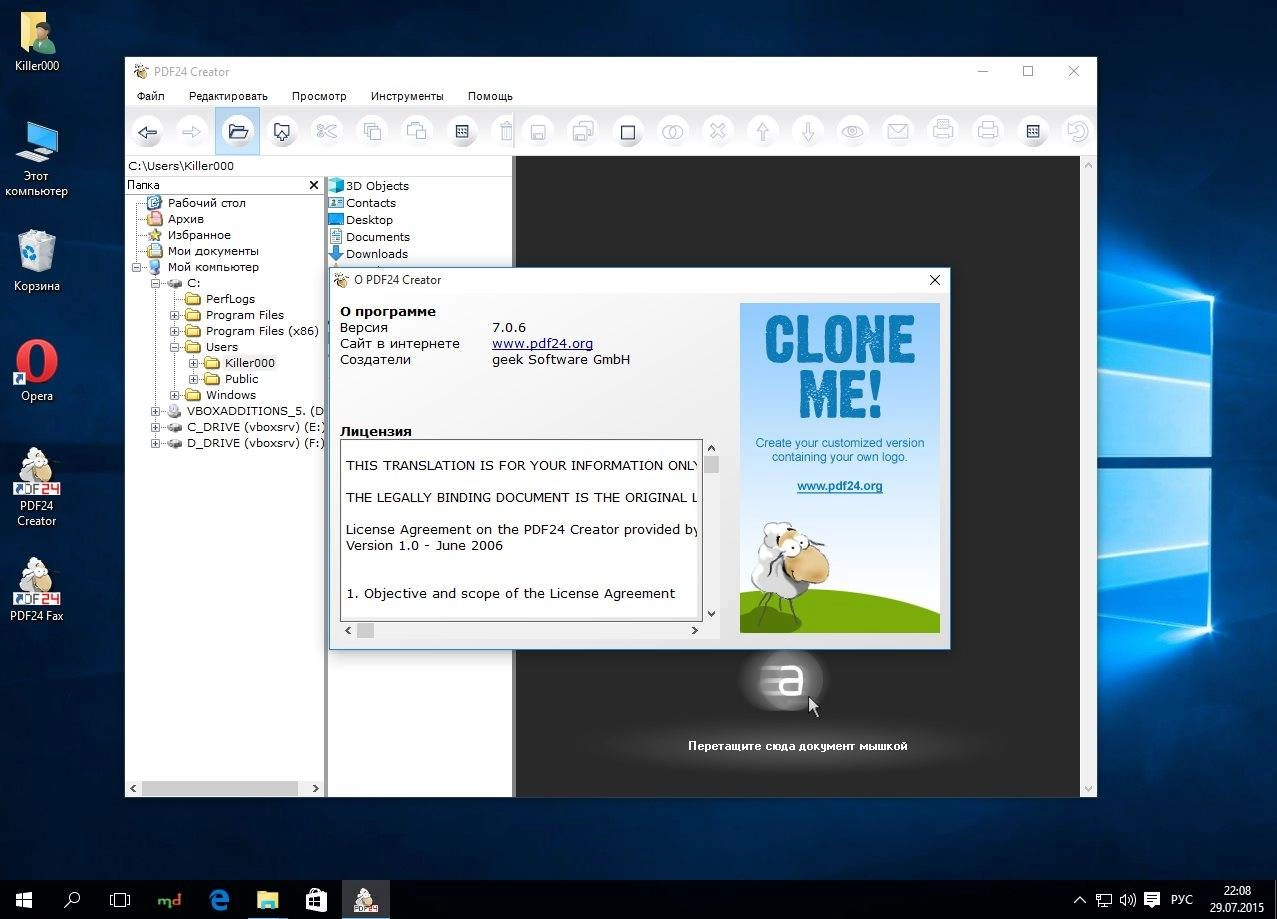Click the back arrow toolbar icon

pos(148,132)
